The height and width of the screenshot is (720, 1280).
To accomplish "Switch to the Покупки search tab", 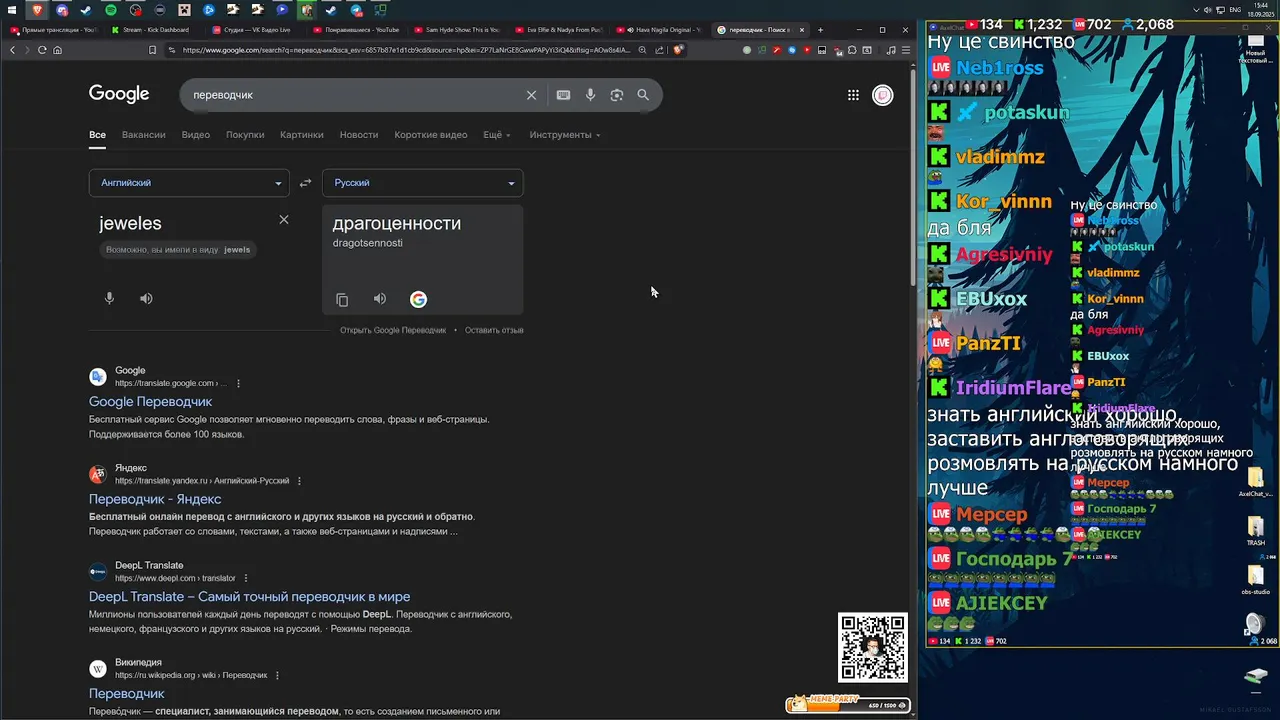I will pyautogui.click(x=245, y=135).
